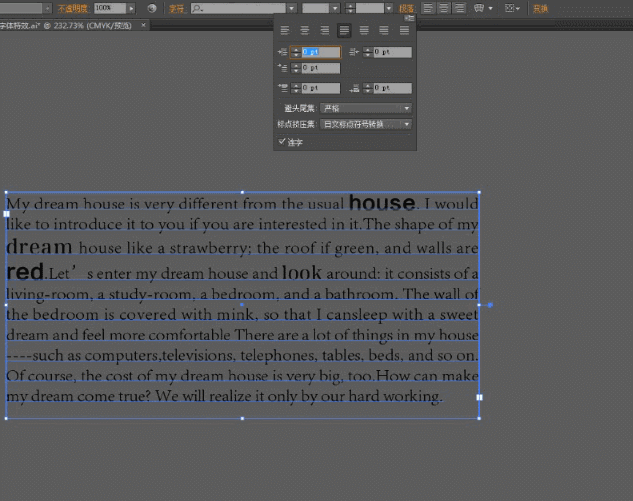The height and width of the screenshot is (501, 633).
Task: Click the space before stepper arrows
Action: [296, 88]
